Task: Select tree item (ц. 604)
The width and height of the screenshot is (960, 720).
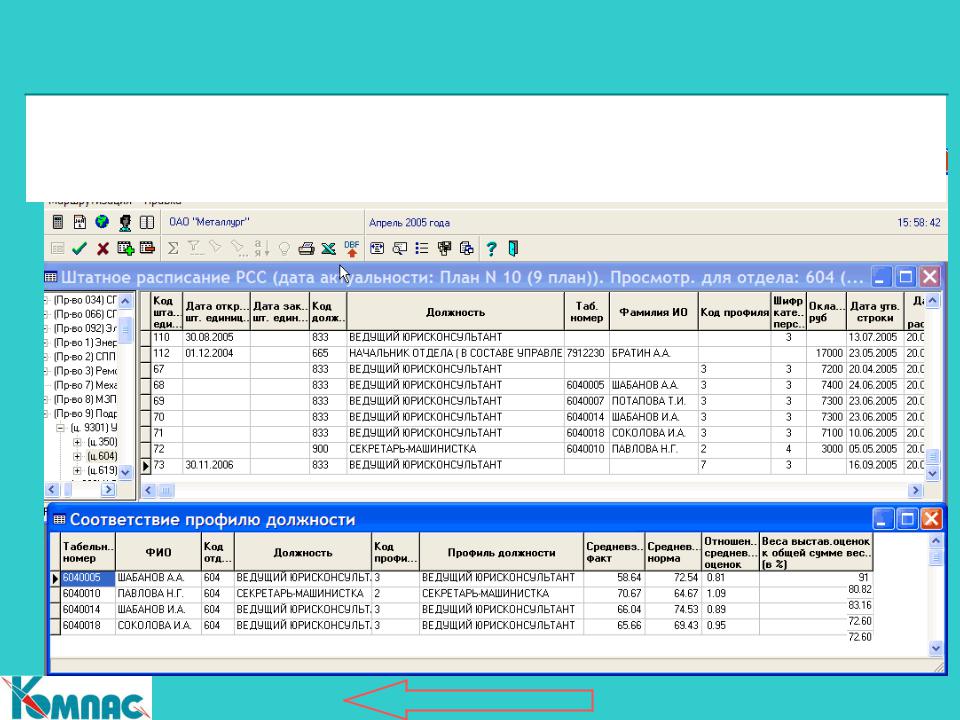Action: [102, 456]
